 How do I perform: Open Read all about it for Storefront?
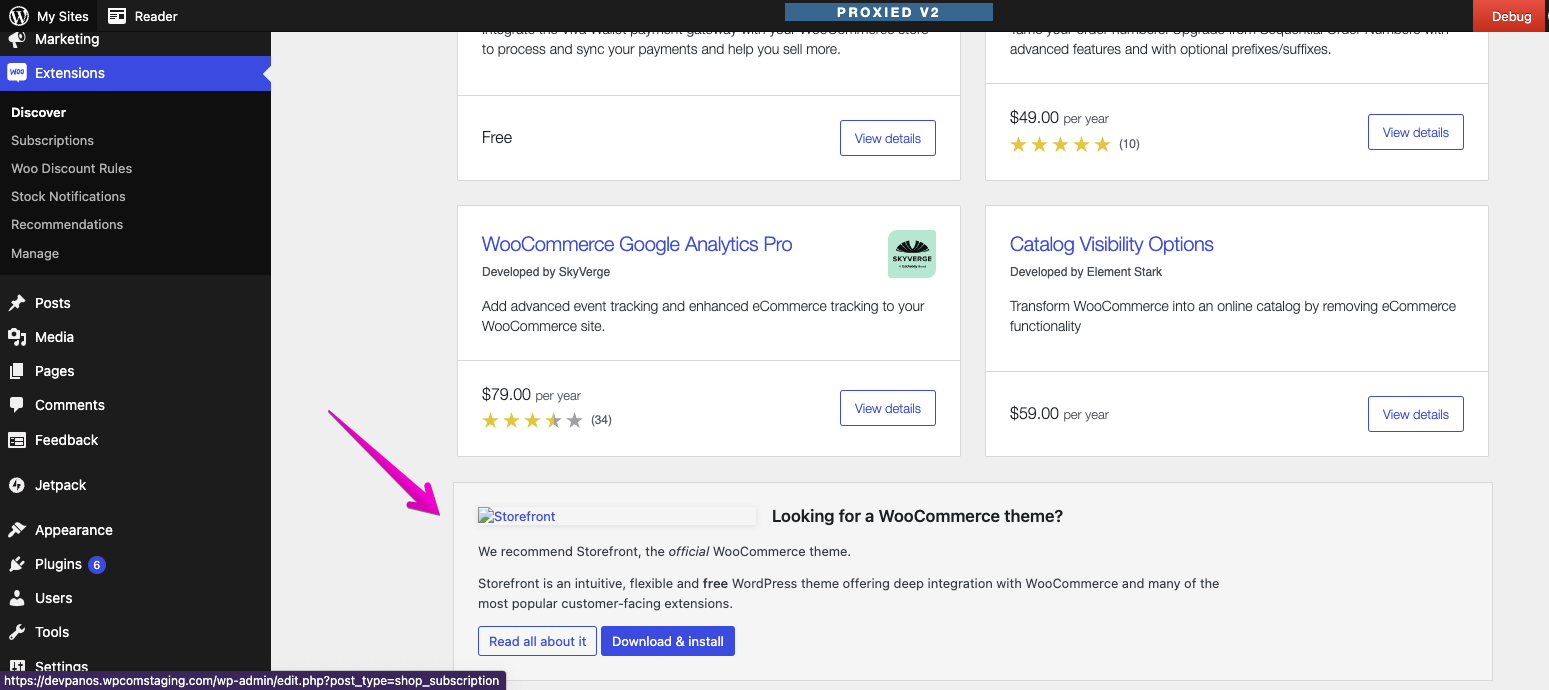coord(537,640)
